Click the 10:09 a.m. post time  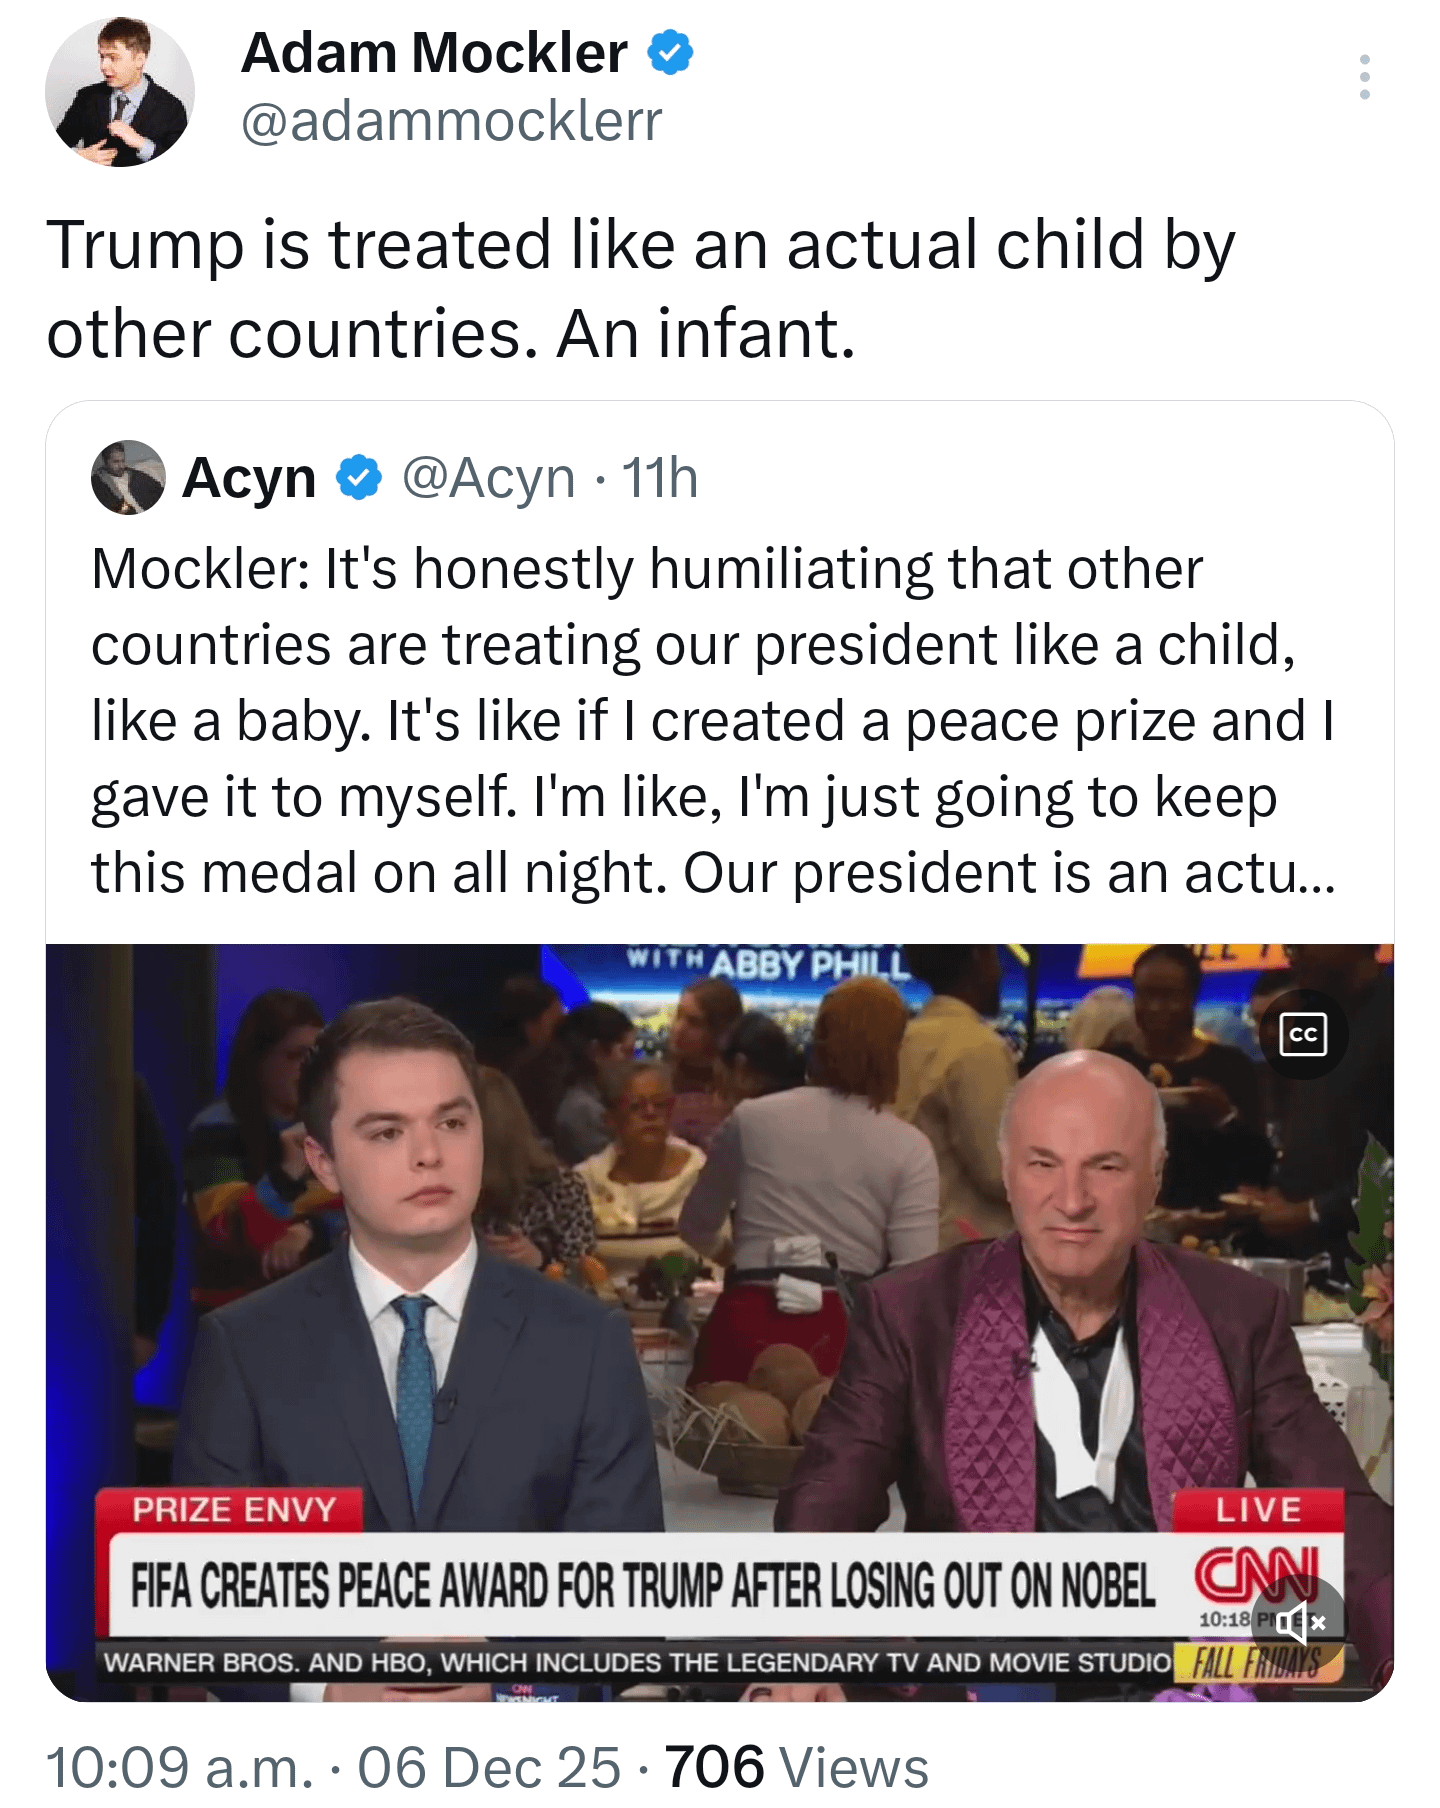[180, 1768]
